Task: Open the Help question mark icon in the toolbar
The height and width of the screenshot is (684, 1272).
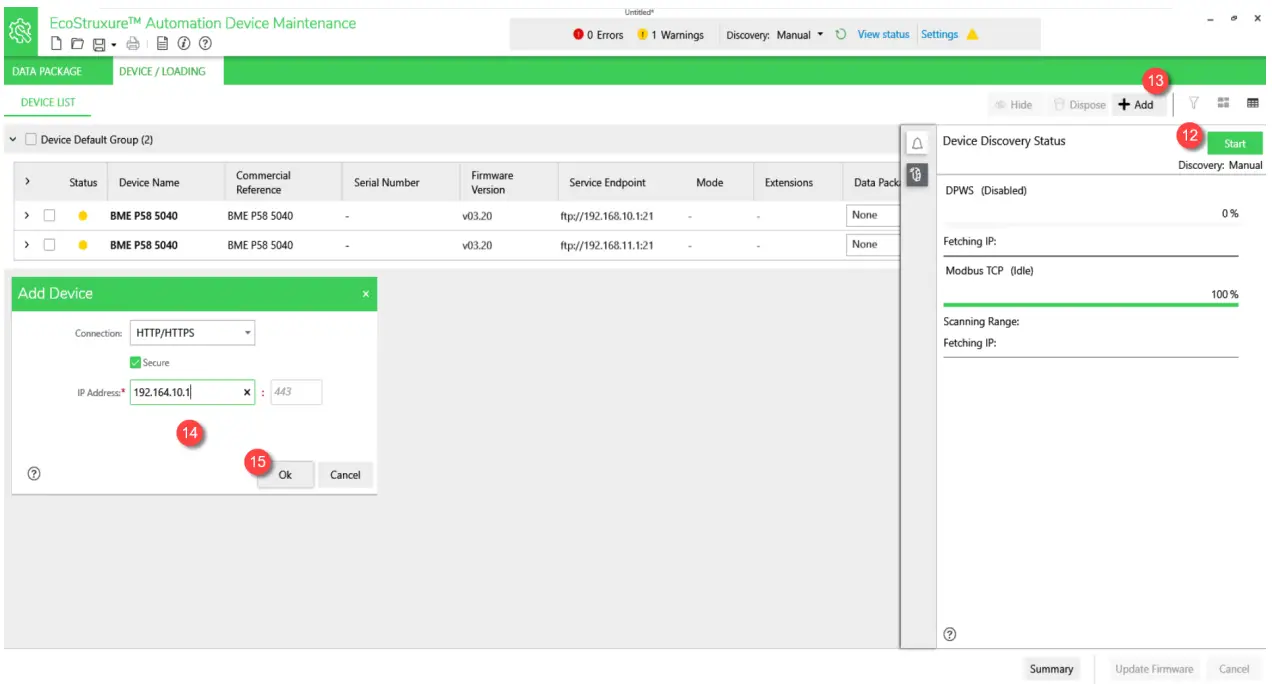Action: coord(205,44)
